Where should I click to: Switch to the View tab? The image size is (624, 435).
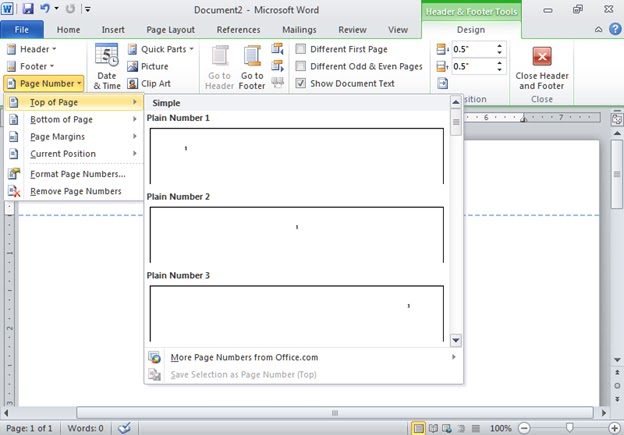[398, 30]
